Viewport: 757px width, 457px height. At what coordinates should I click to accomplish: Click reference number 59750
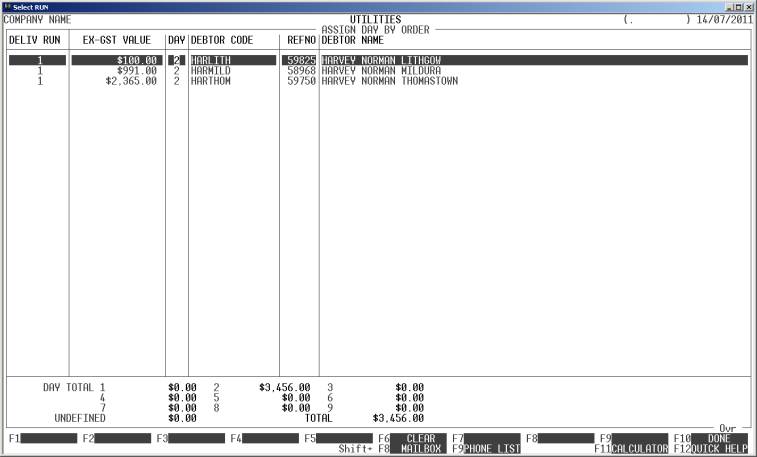301,81
